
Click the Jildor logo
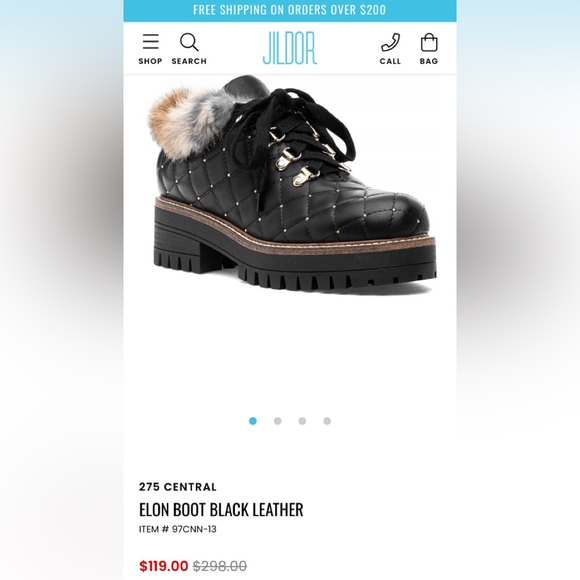click(x=290, y=48)
